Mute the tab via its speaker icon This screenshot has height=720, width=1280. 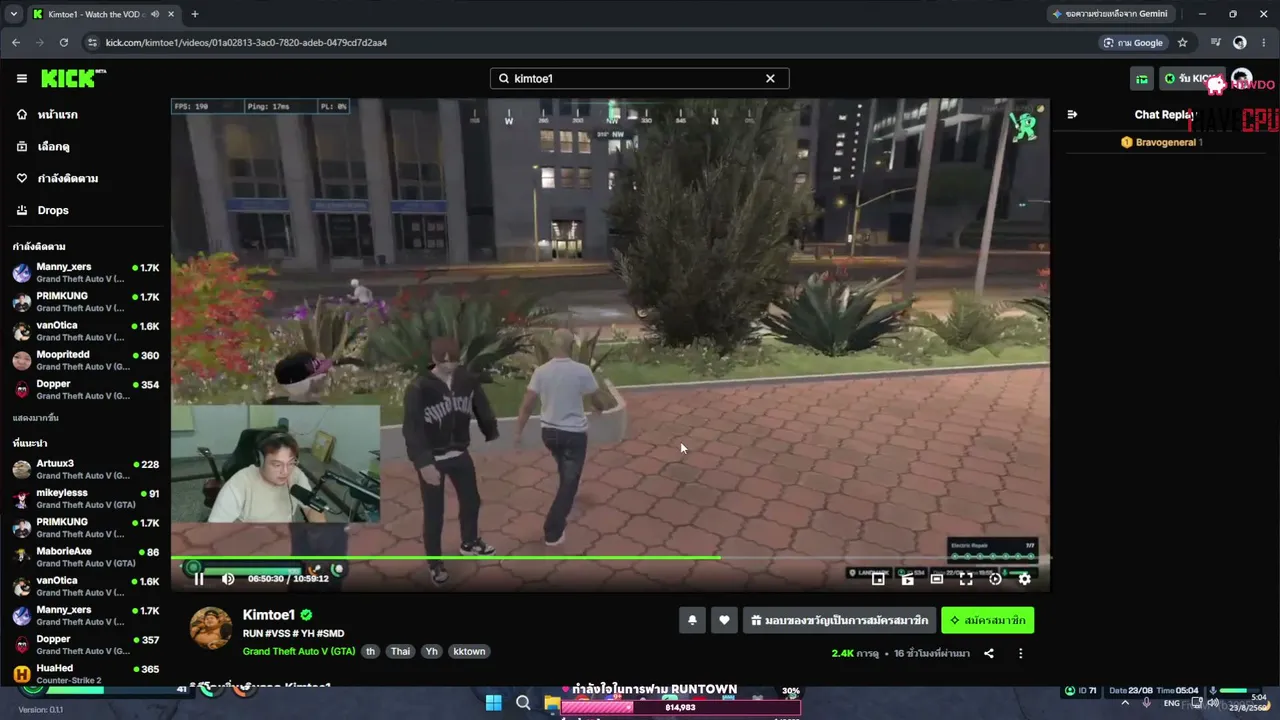[x=154, y=14]
